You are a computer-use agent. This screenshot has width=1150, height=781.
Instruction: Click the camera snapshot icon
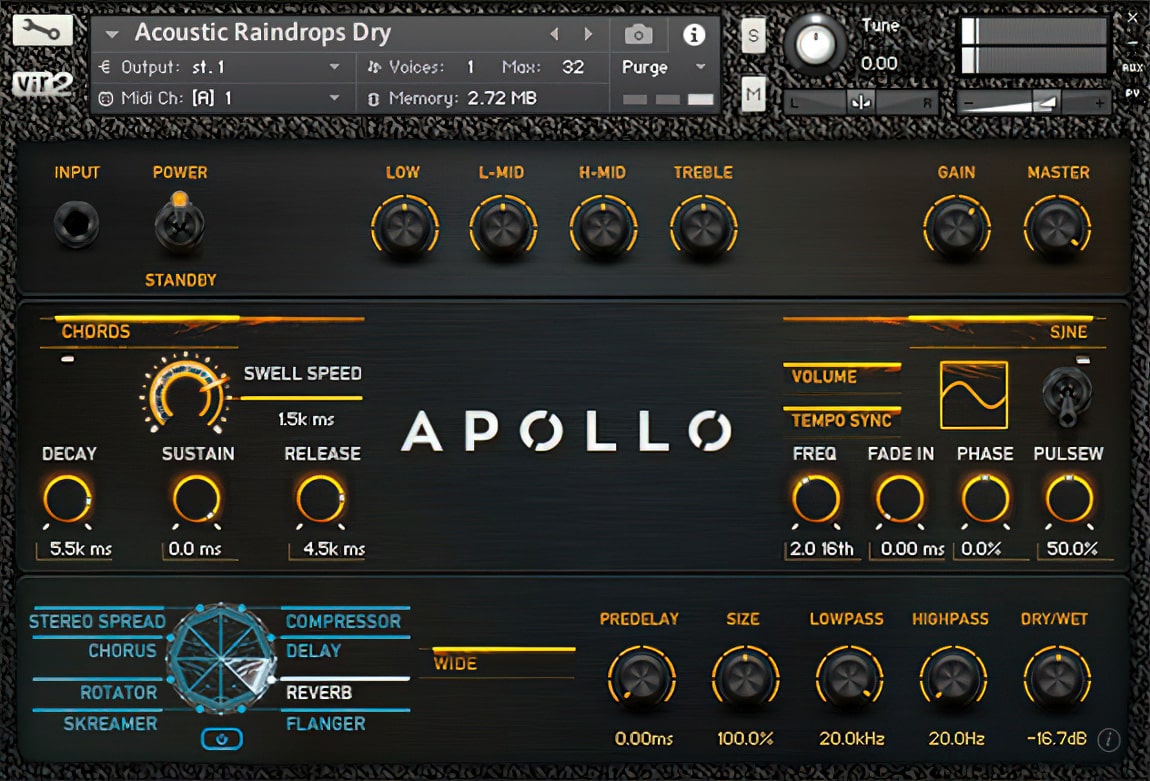click(638, 34)
